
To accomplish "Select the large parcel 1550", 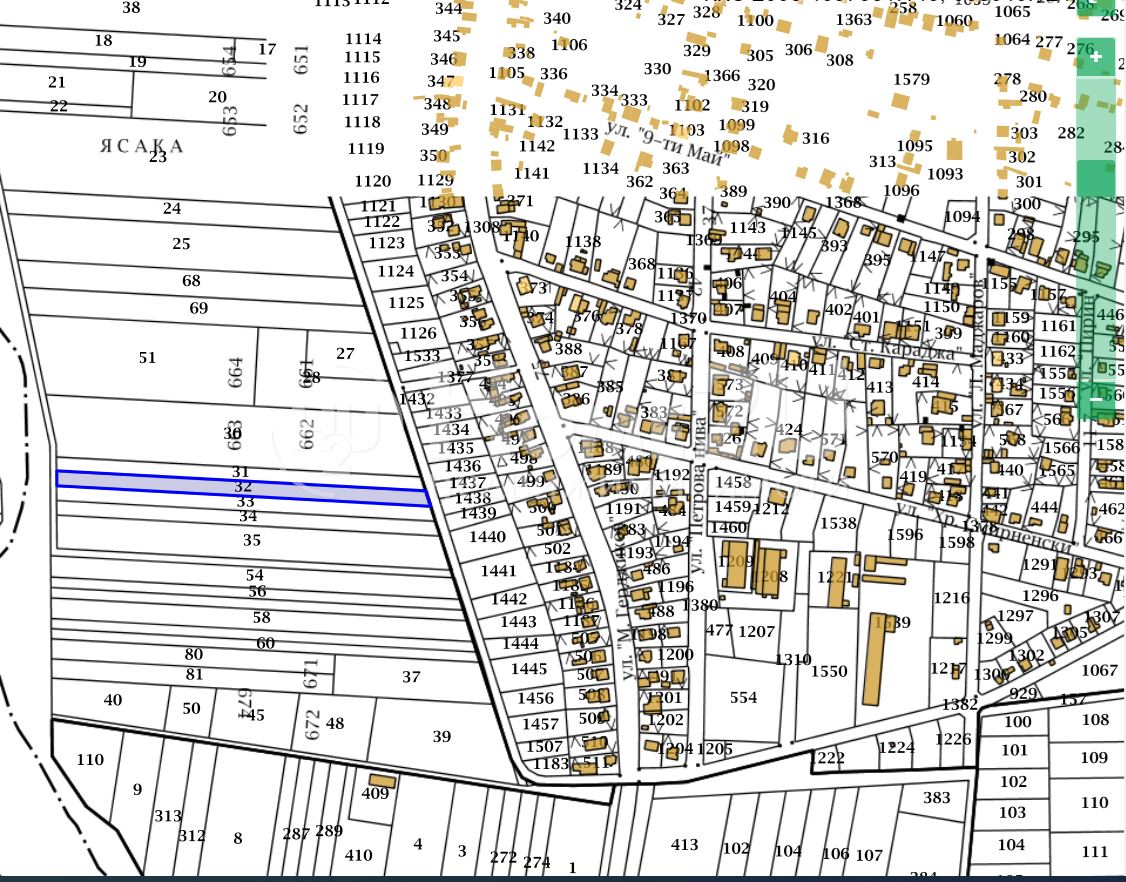I will tap(828, 672).
